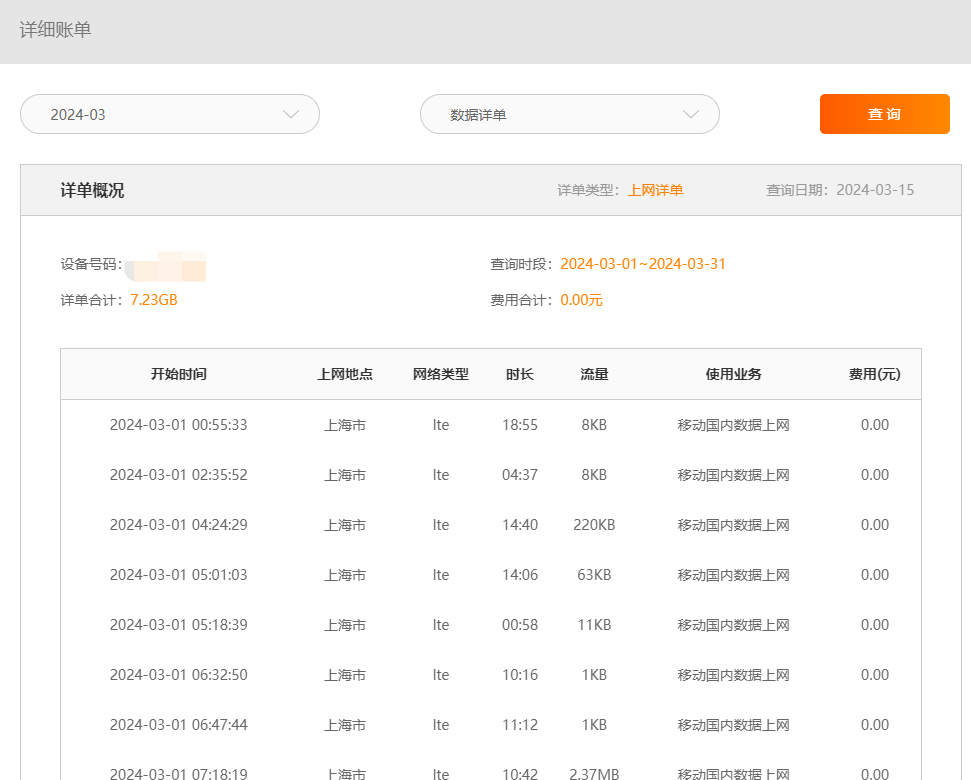
Task: Click the 上网地点 column header
Action: pos(345,374)
